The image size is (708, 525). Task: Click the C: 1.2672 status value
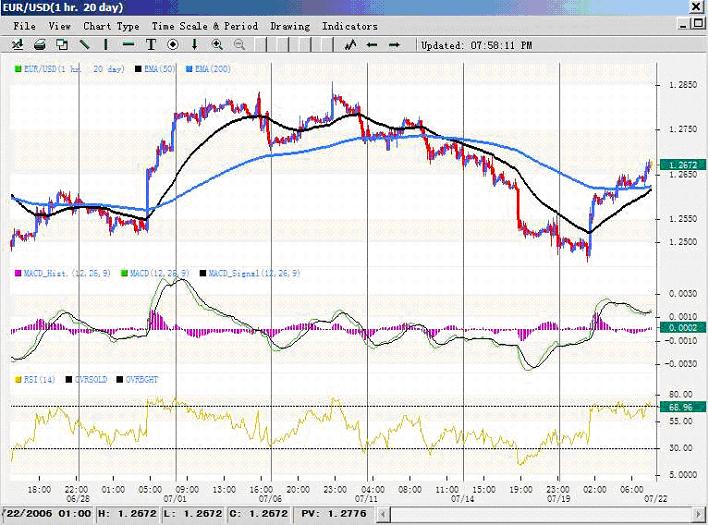(258, 514)
